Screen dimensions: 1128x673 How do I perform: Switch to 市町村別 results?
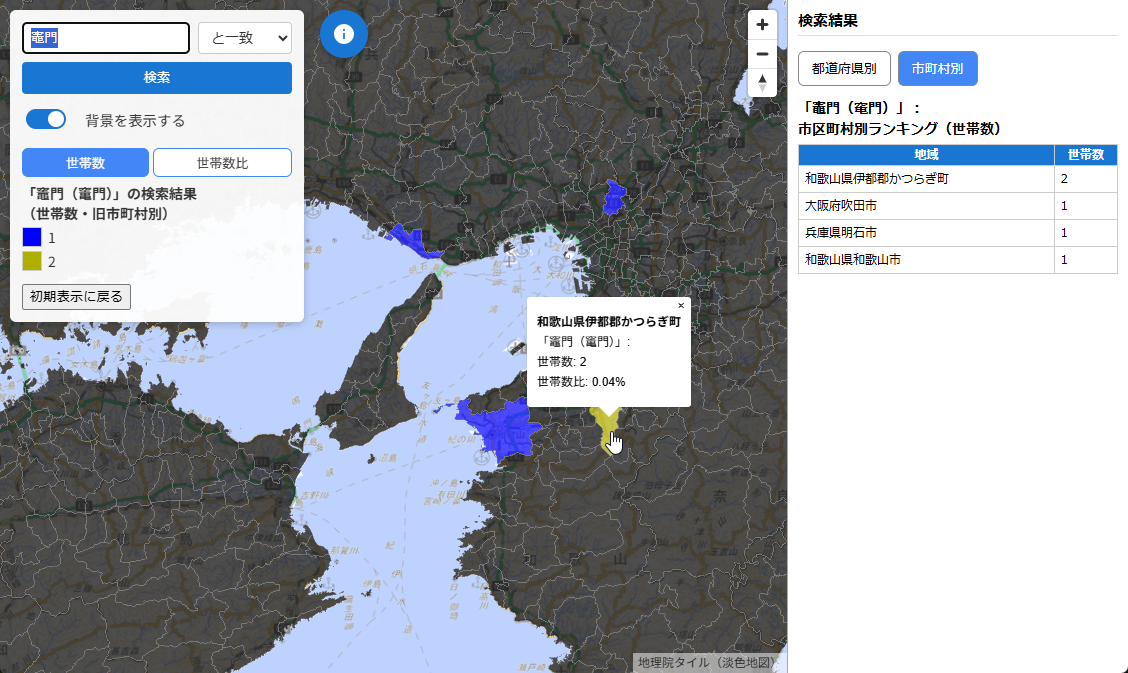pos(937,68)
